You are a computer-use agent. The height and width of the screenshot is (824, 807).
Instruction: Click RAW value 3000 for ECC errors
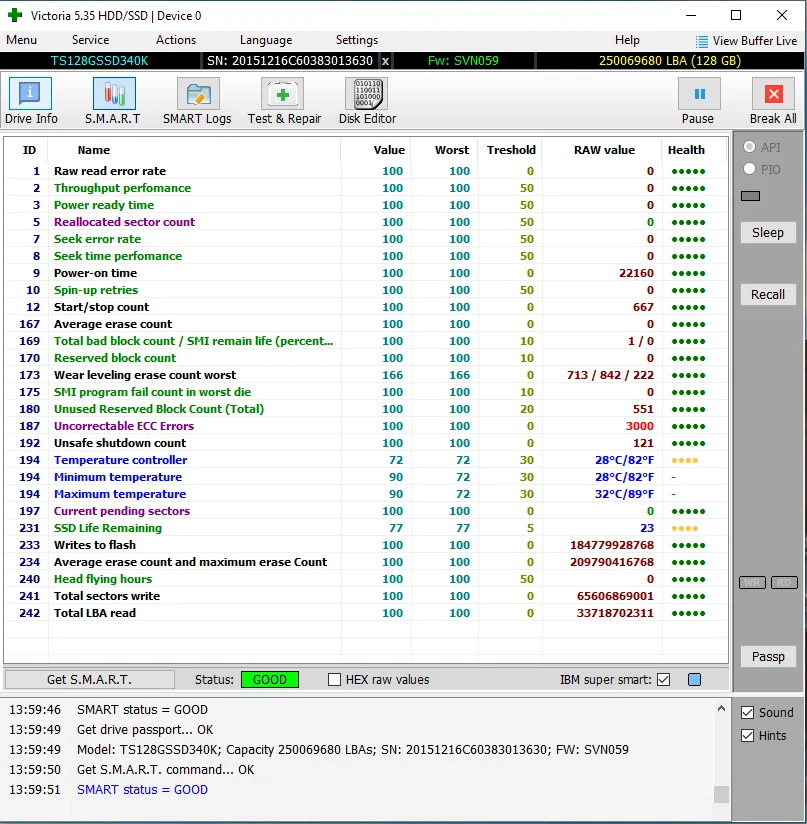639,426
